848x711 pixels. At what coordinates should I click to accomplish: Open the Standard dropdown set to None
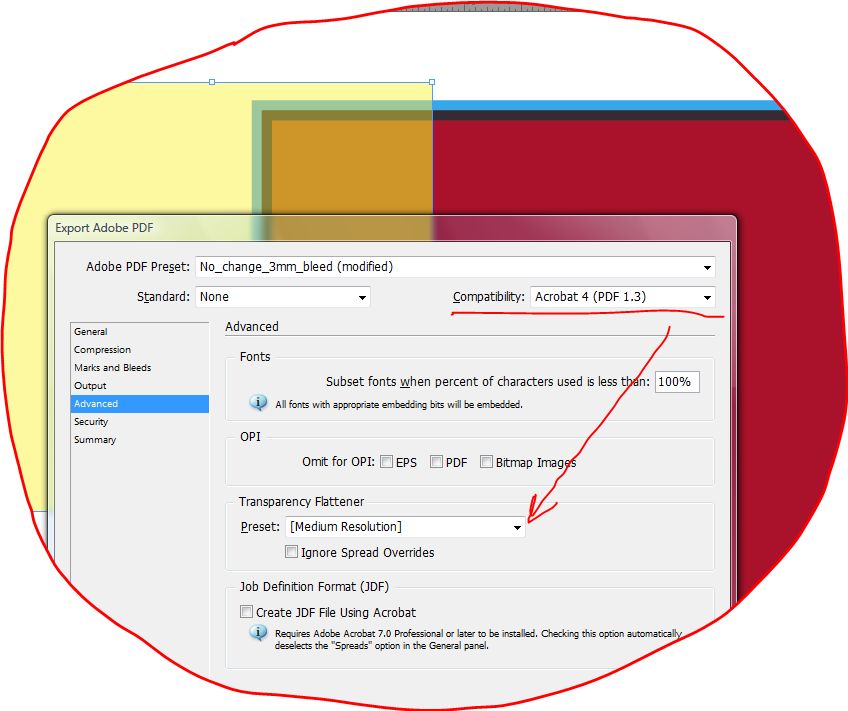(x=282, y=297)
